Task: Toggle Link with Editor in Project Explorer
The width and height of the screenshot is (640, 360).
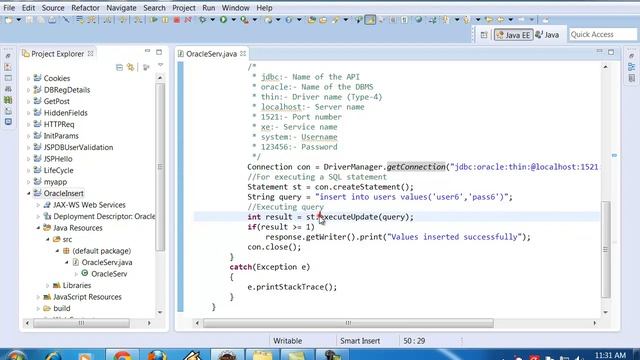Action: 131,67
